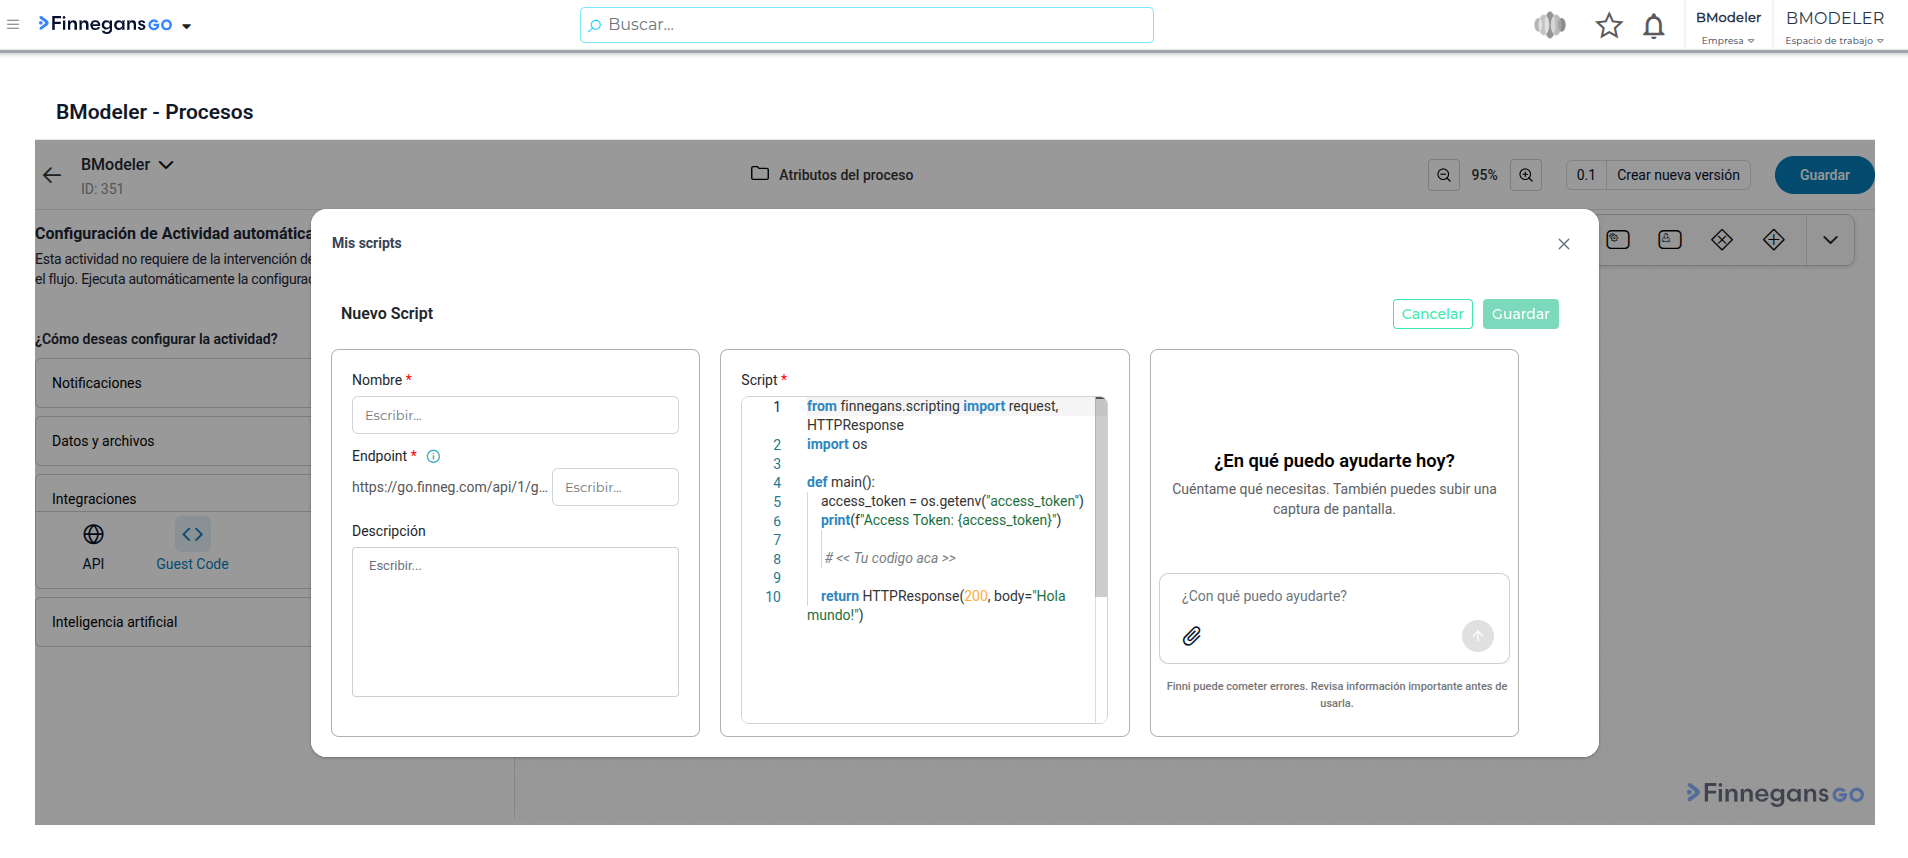This screenshot has height=858, width=1908.
Task: Select Inteligencia artificial option
Action: coord(174,622)
